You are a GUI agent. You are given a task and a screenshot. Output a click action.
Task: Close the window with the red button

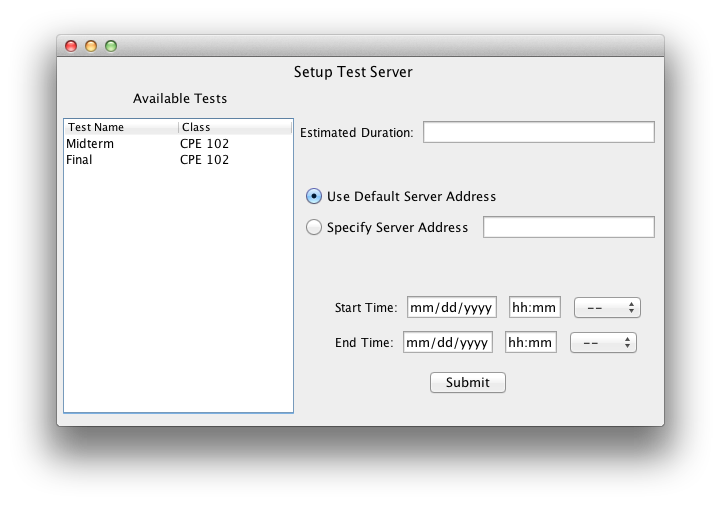pos(71,46)
